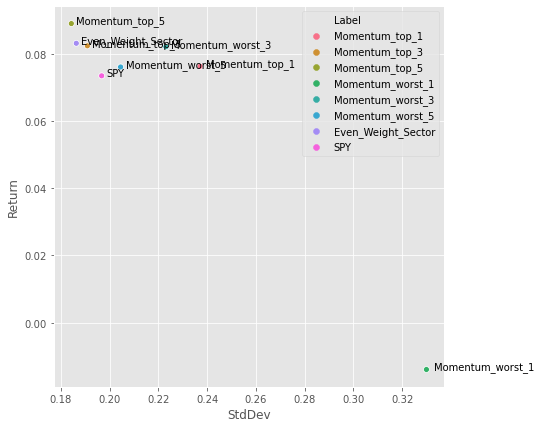Click the Momentum_top_1 legend color marker
The width and height of the screenshot is (542, 428).
(316, 36)
